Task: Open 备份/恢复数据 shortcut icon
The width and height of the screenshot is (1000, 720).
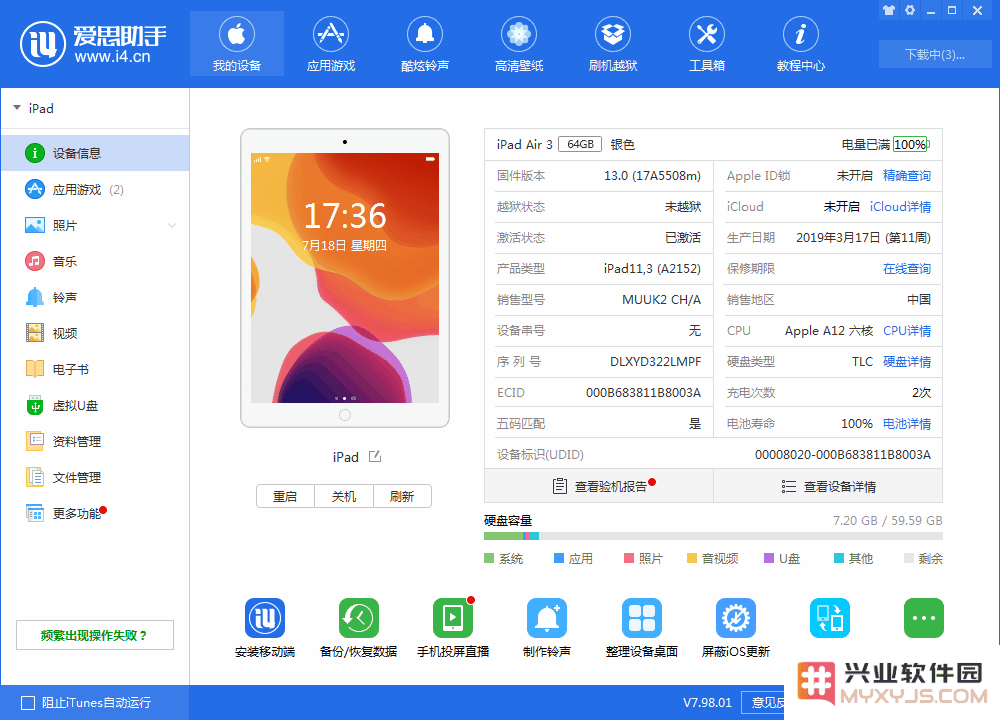Action: coord(358,617)
